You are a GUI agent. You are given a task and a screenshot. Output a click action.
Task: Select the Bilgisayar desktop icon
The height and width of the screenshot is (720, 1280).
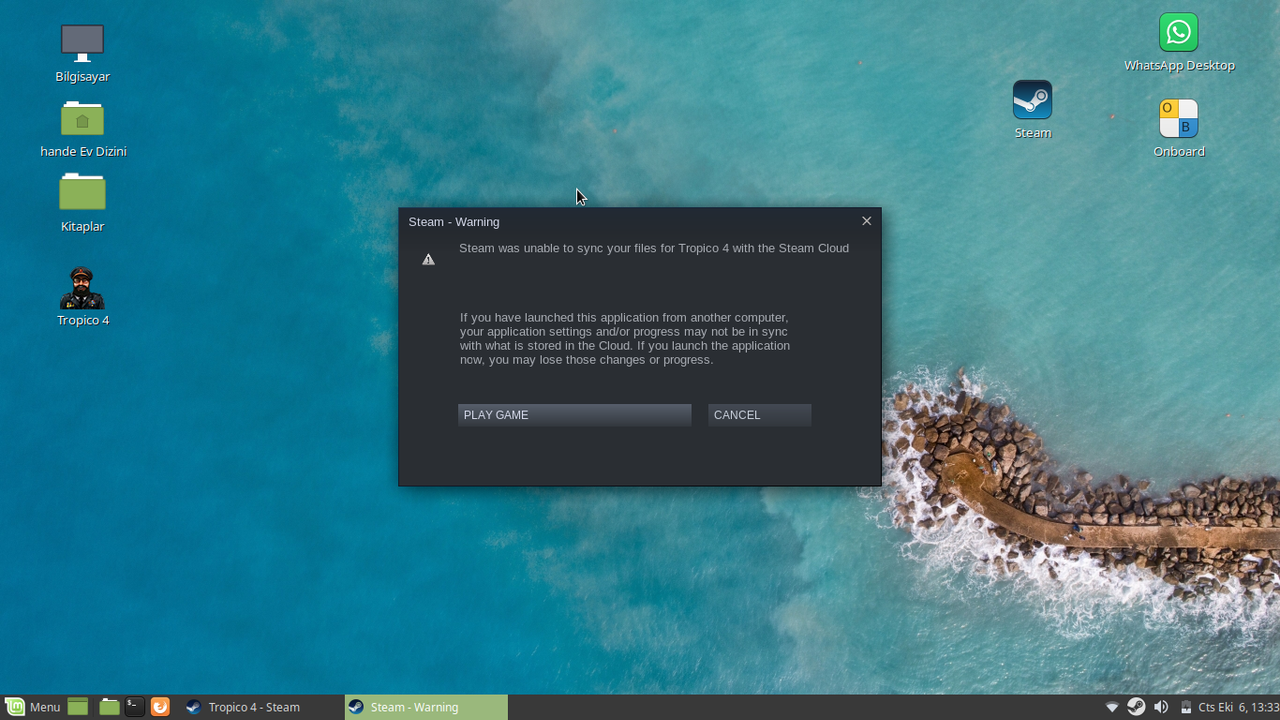[82, 54]
